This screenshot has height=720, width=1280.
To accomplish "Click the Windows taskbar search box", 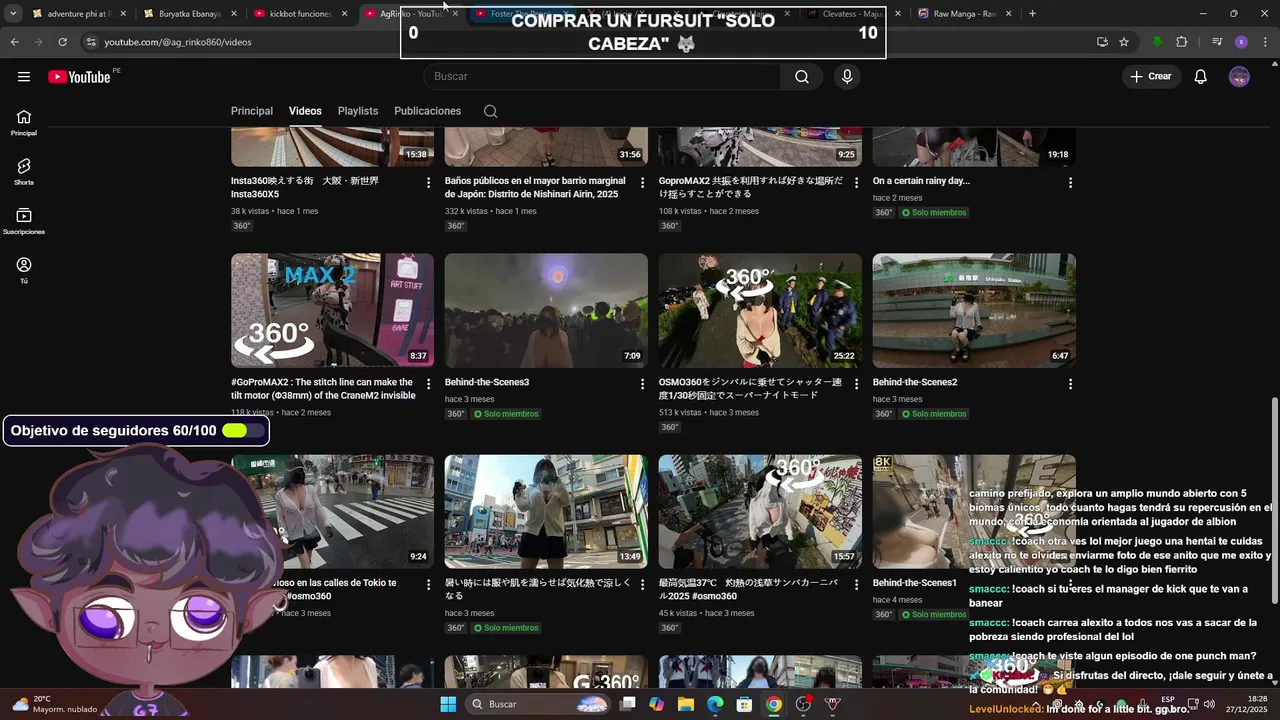I will click(x=538, y=704).
